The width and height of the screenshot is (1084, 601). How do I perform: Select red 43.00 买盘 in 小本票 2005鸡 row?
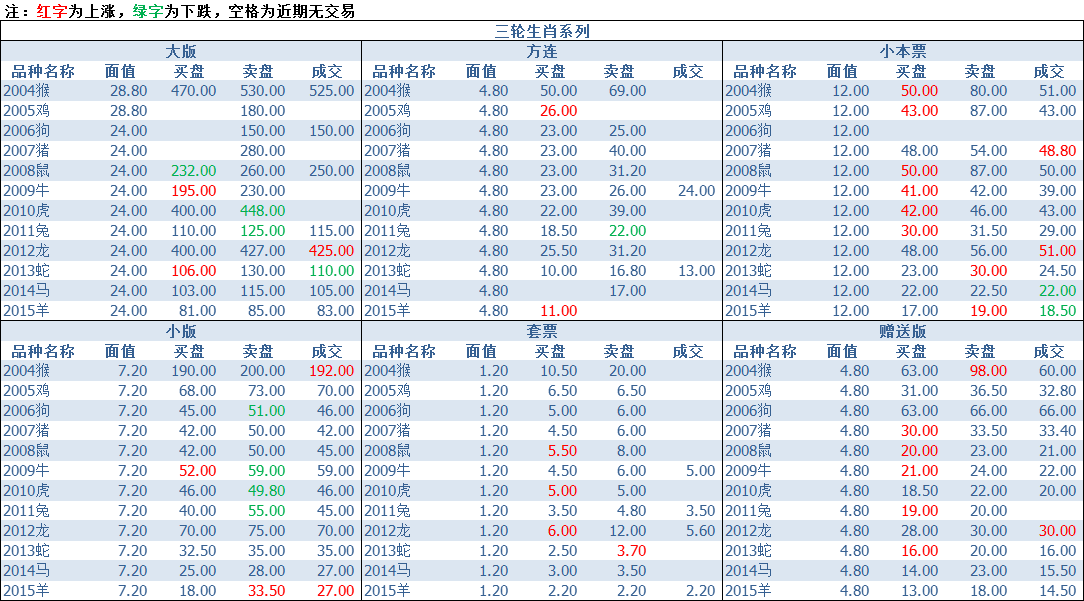919,111
